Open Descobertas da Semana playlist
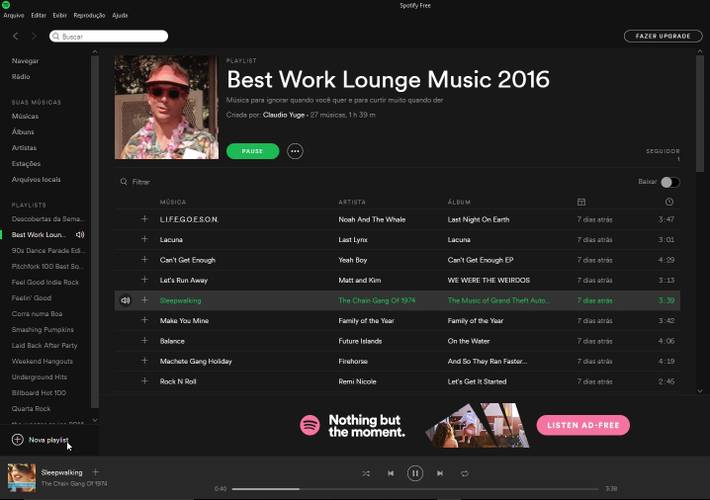 tap(48, 219)
